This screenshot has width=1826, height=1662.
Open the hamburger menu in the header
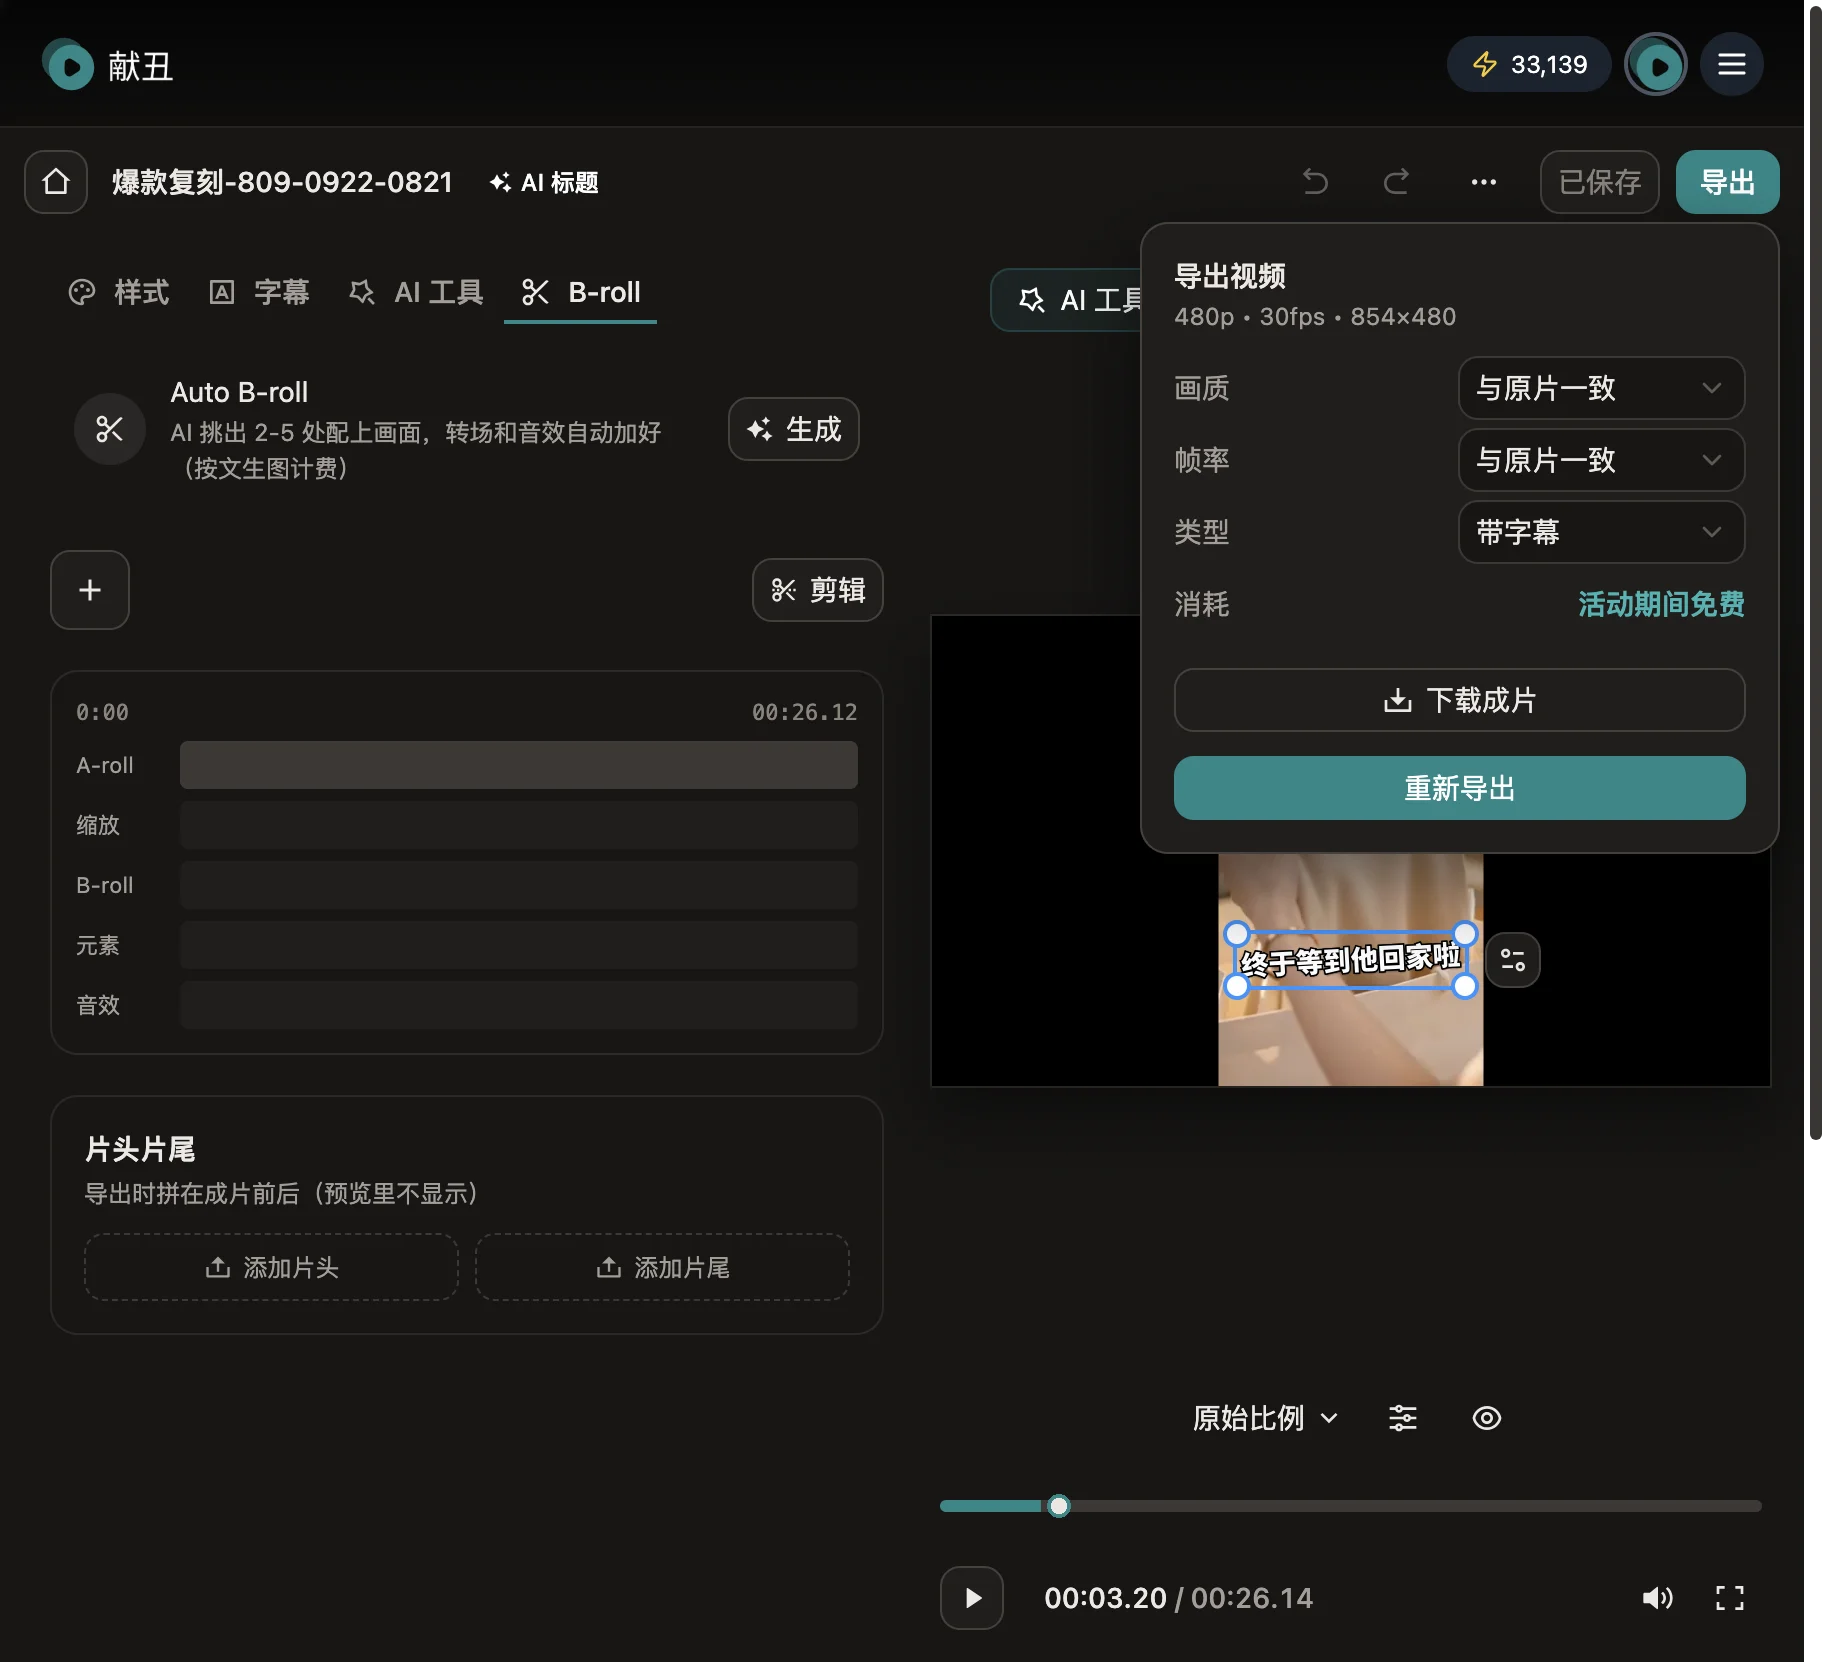click(x=1731, y=65)
